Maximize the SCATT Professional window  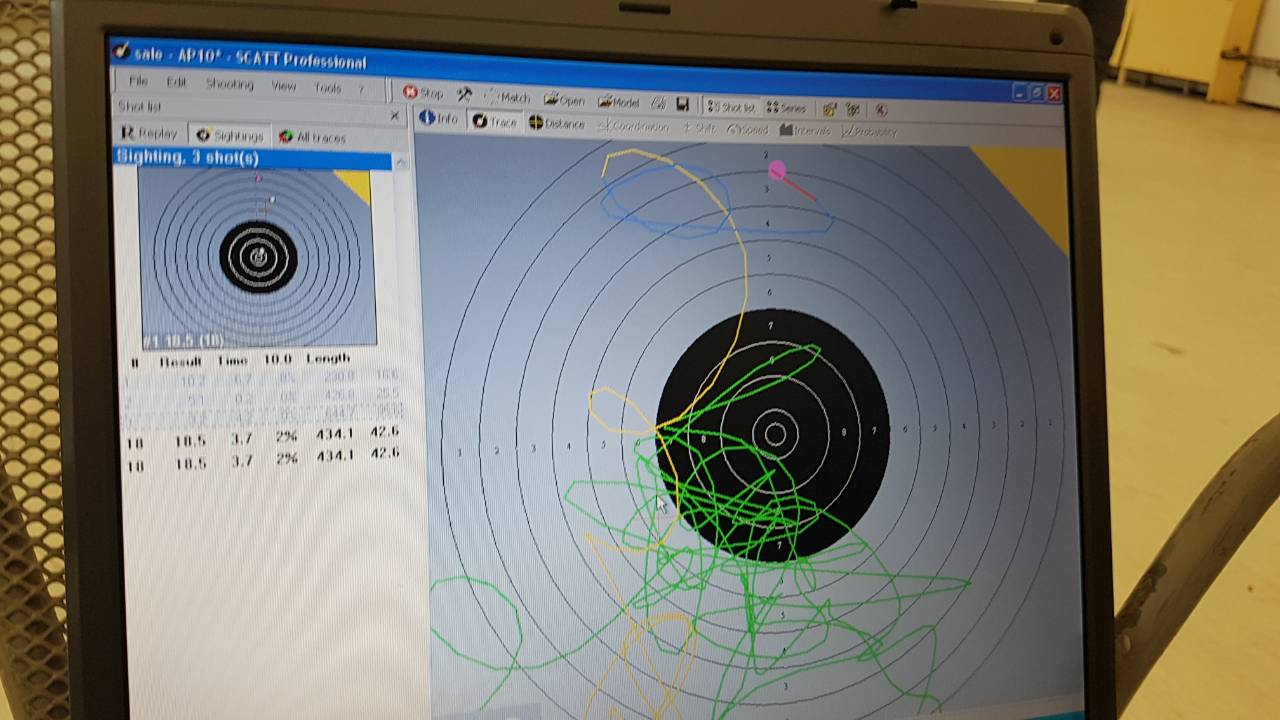click(1036, 93)
